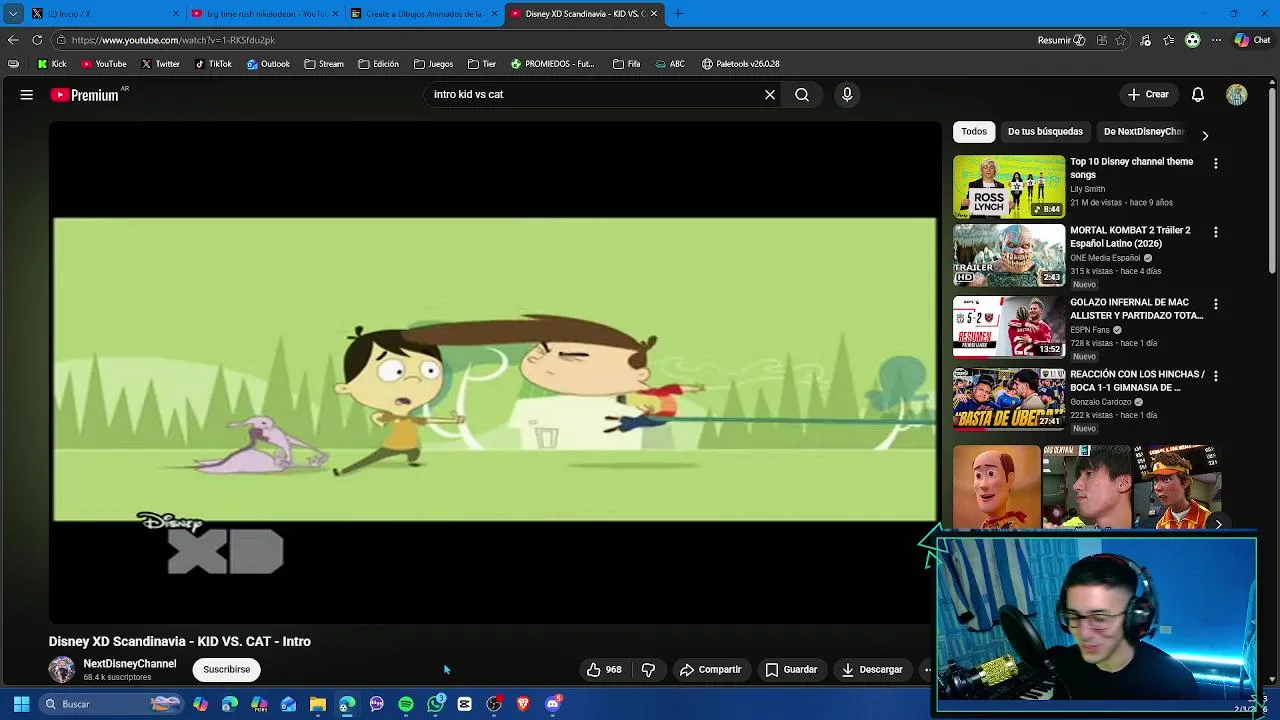Clear the search box with the X

[770, 94]
